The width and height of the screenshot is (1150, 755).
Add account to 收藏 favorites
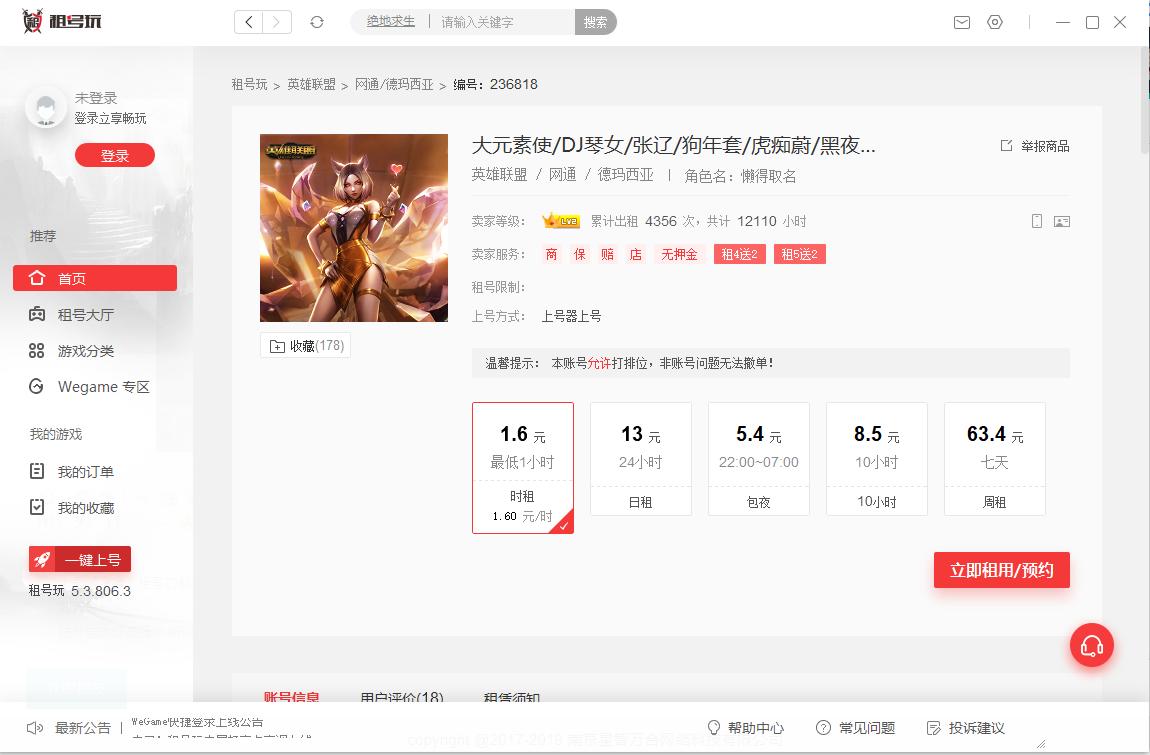305,345
